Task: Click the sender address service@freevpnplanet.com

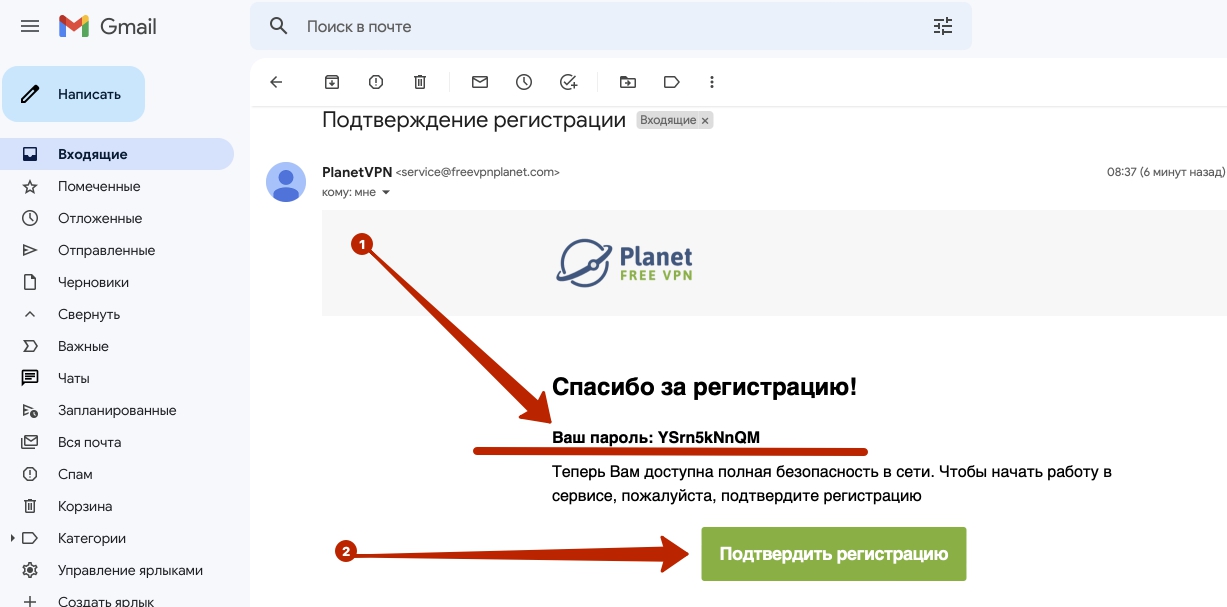Action: (x=478, y=172)
